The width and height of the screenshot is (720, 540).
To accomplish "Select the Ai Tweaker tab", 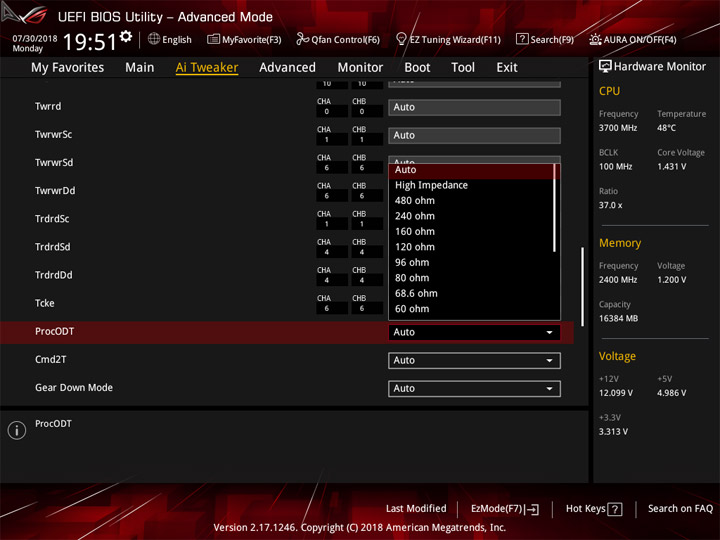I will point(207,68).
